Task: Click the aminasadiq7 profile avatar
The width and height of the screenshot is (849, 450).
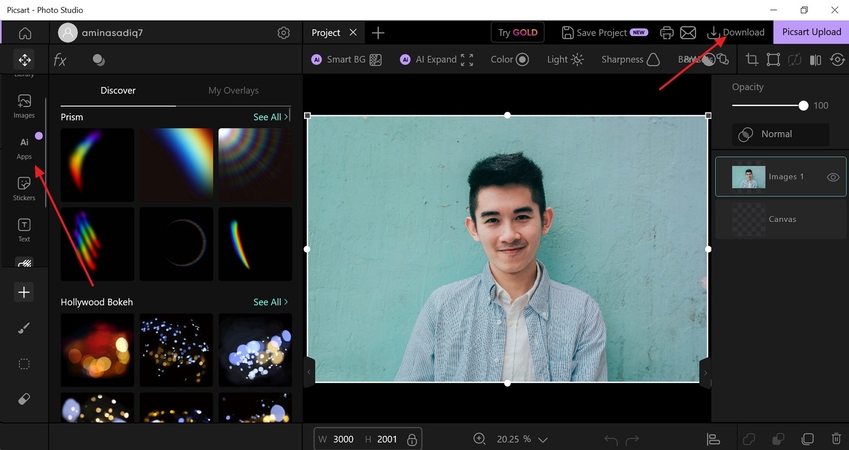Action: click(68, 33)
